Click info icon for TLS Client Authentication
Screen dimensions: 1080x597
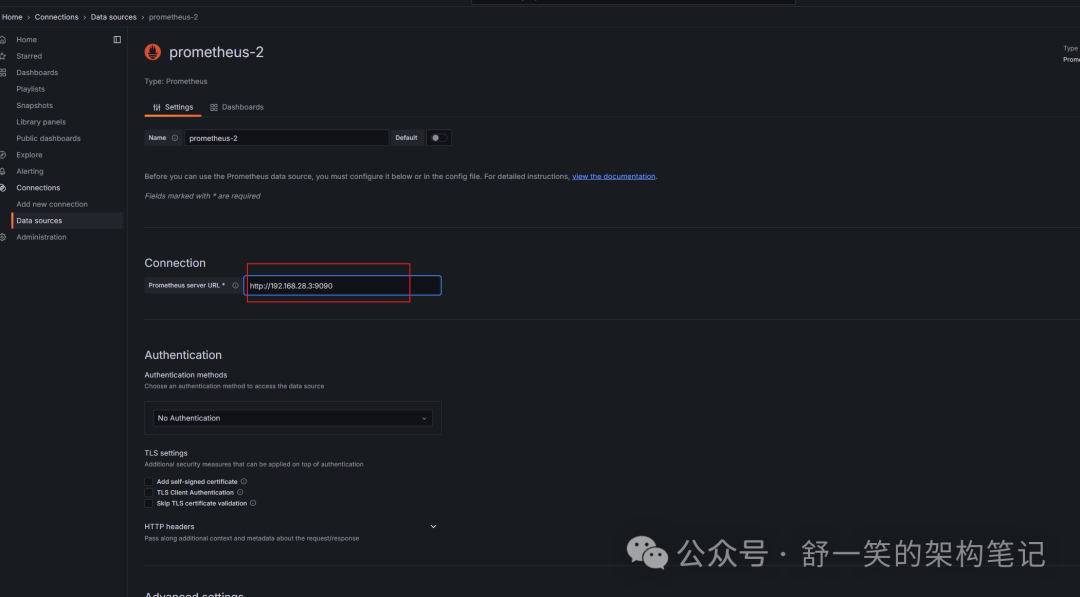tap(240, 492)
